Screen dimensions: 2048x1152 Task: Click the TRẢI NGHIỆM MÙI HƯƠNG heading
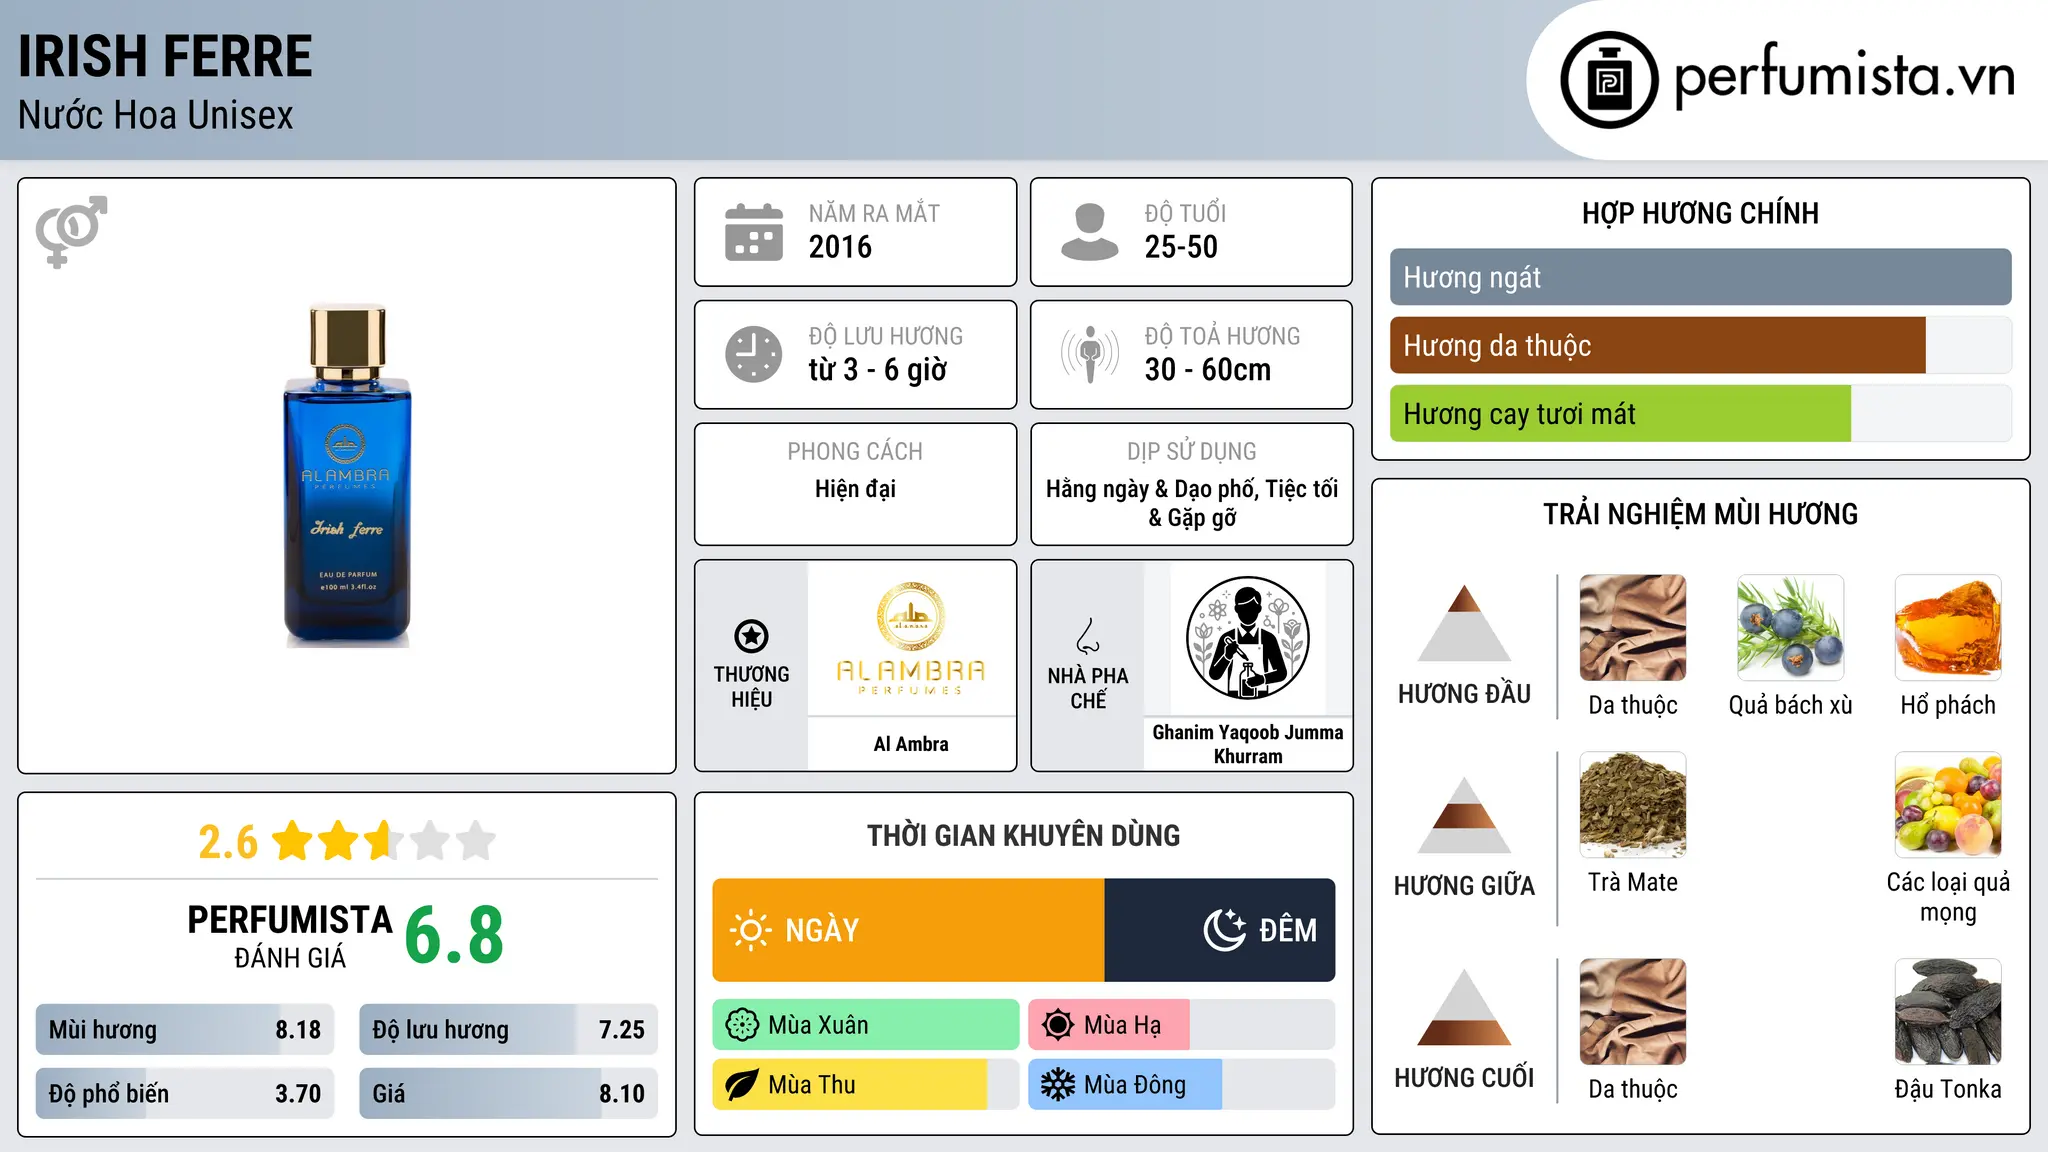tap(1700, 514)
